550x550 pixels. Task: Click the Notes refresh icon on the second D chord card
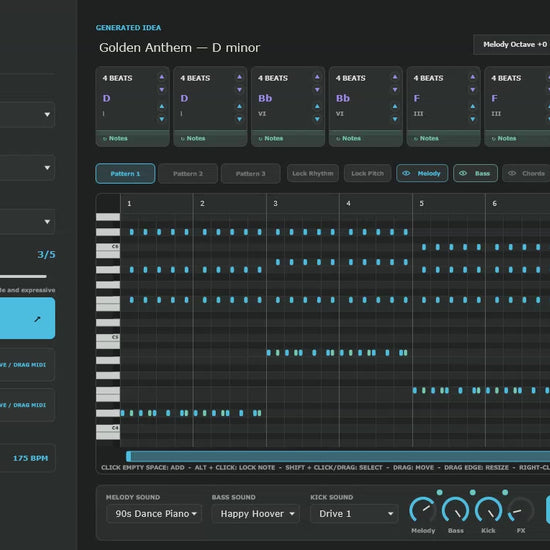pos(182,139)
